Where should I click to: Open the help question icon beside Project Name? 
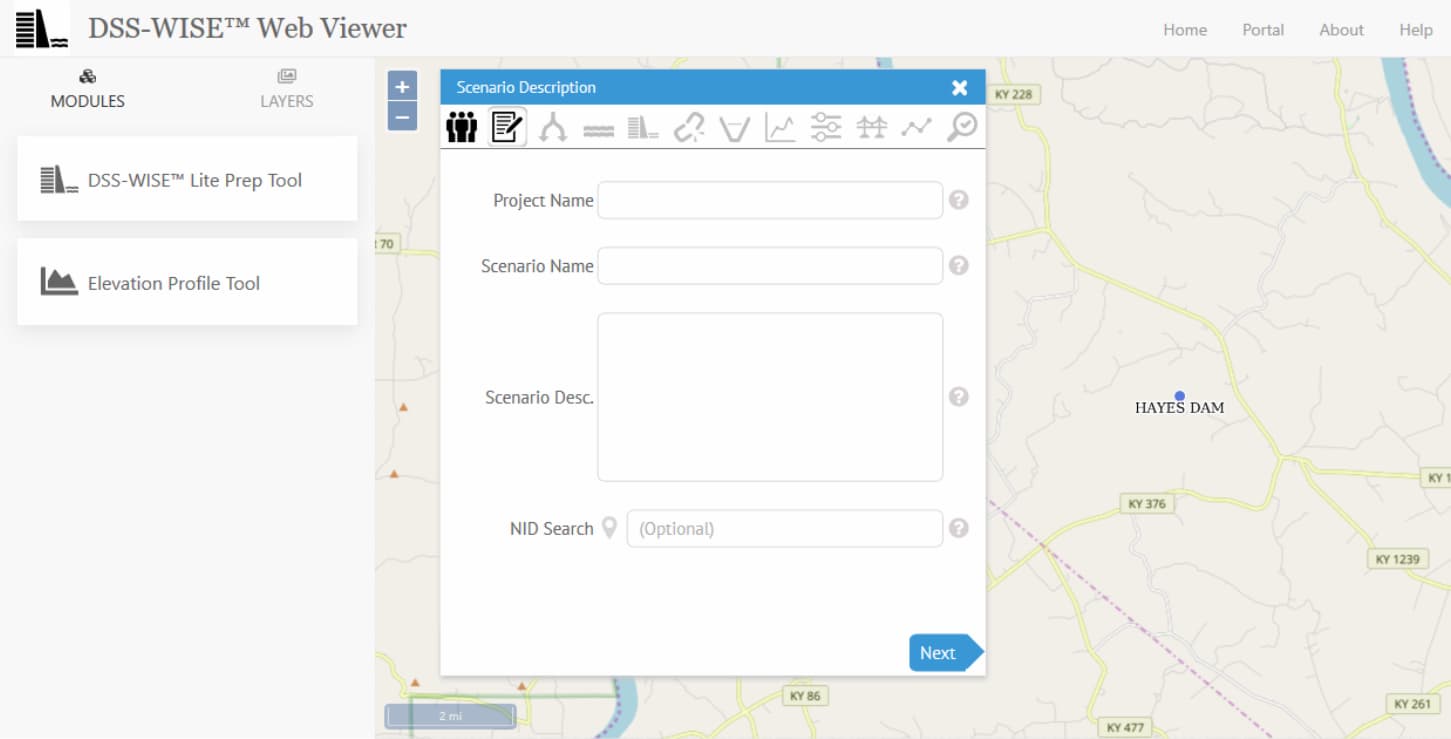pyautogui.click(x=958, y=200)
